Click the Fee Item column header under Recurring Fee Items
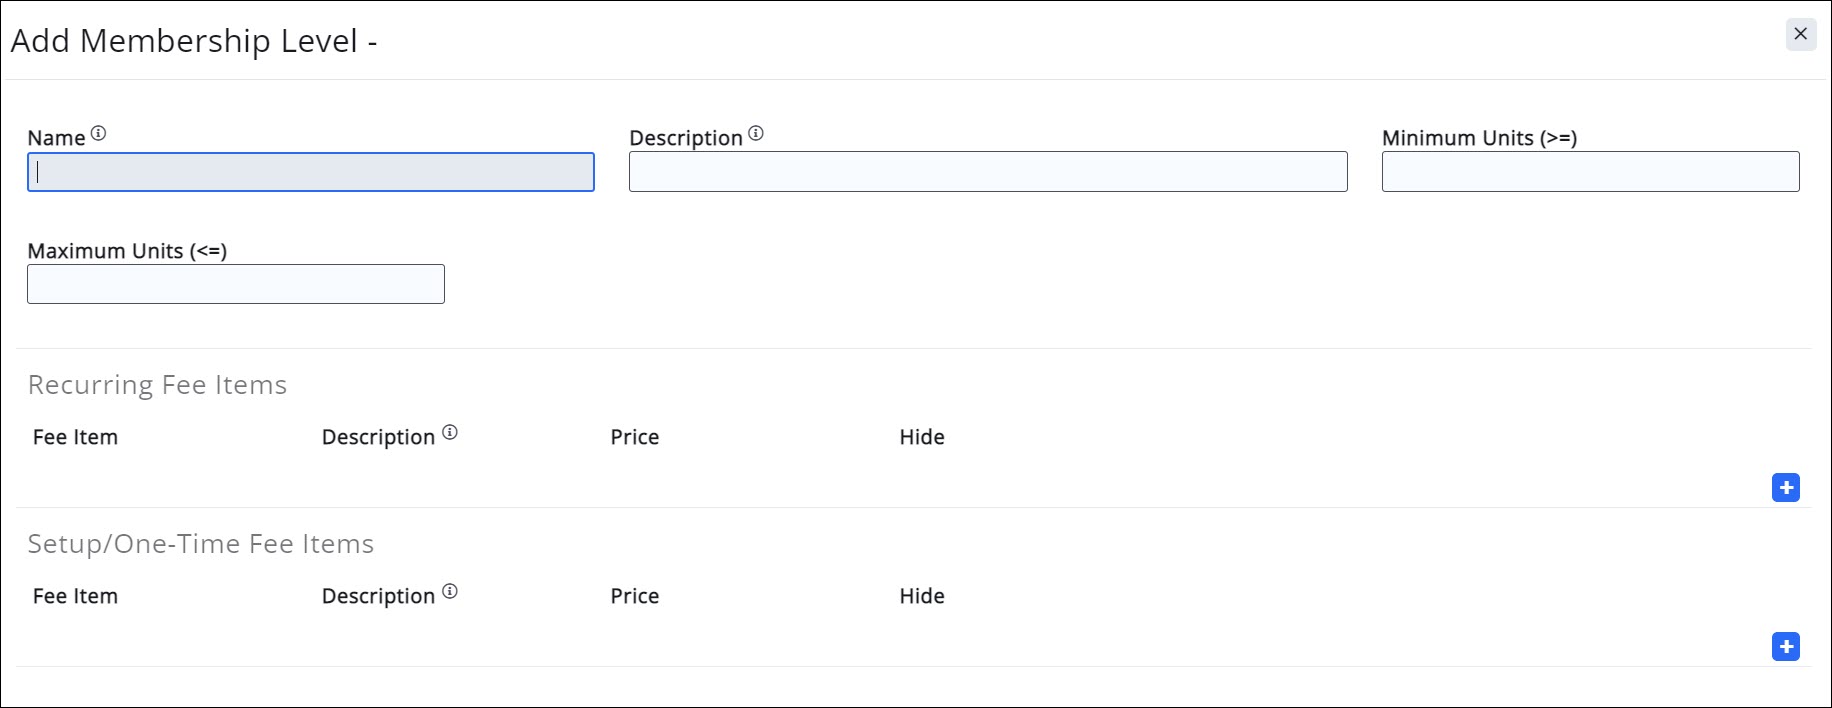1832x708 pixels. [75, 437]
